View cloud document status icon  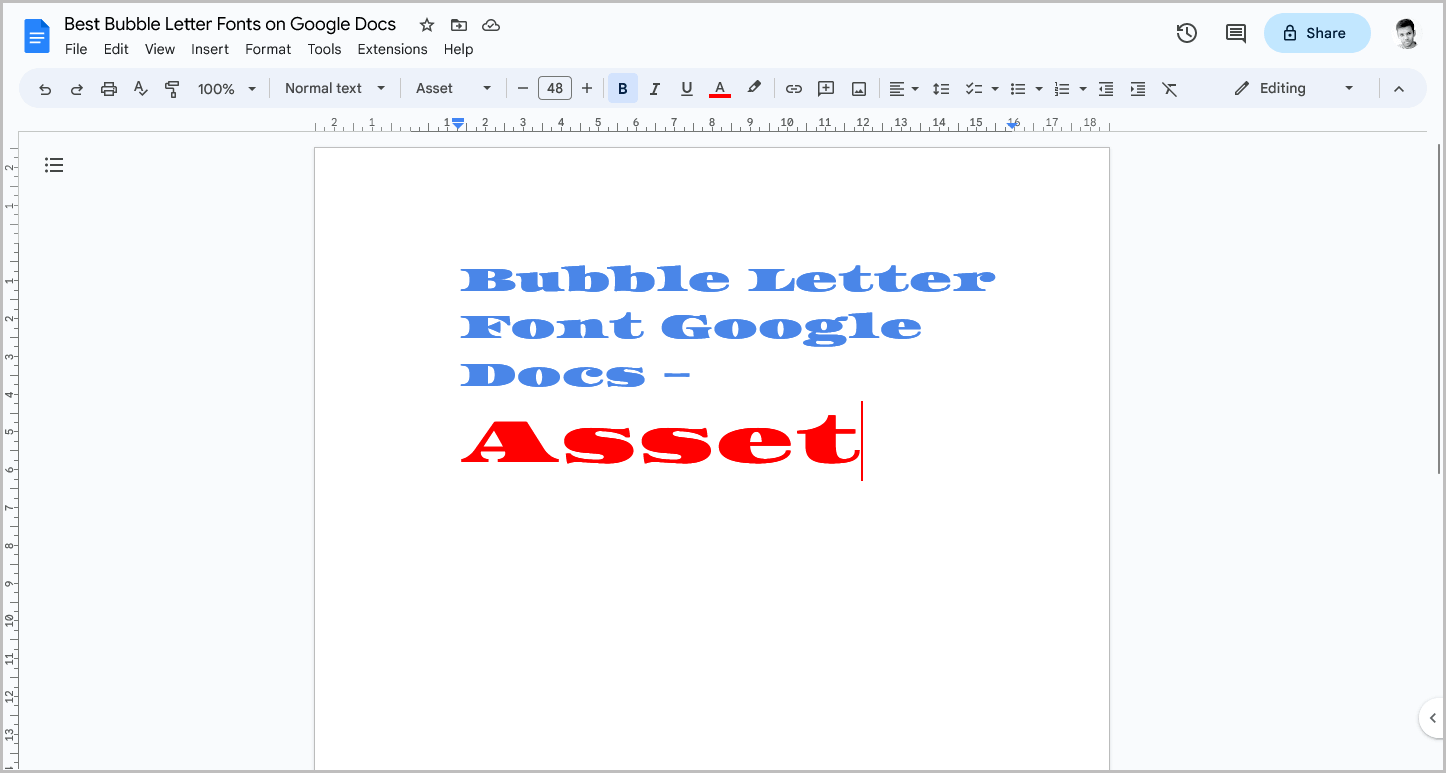coord(491,25)
